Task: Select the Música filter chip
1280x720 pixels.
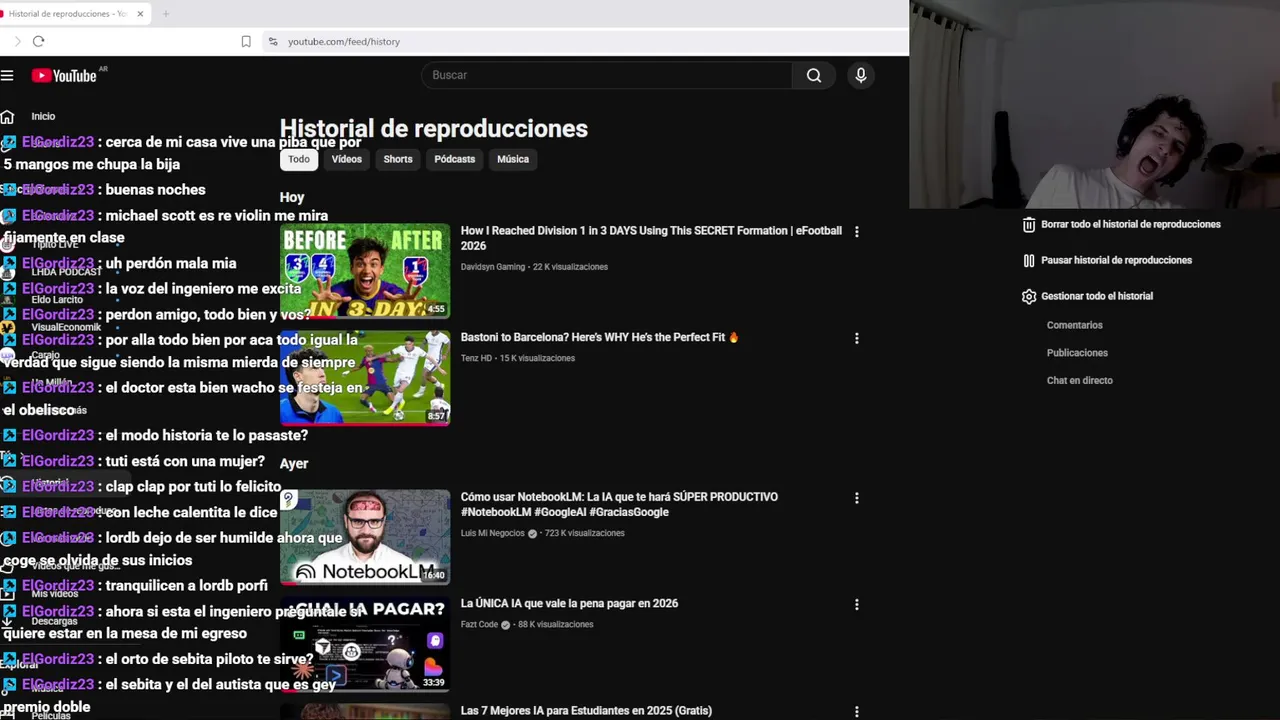Action: [x=513, y=159]
